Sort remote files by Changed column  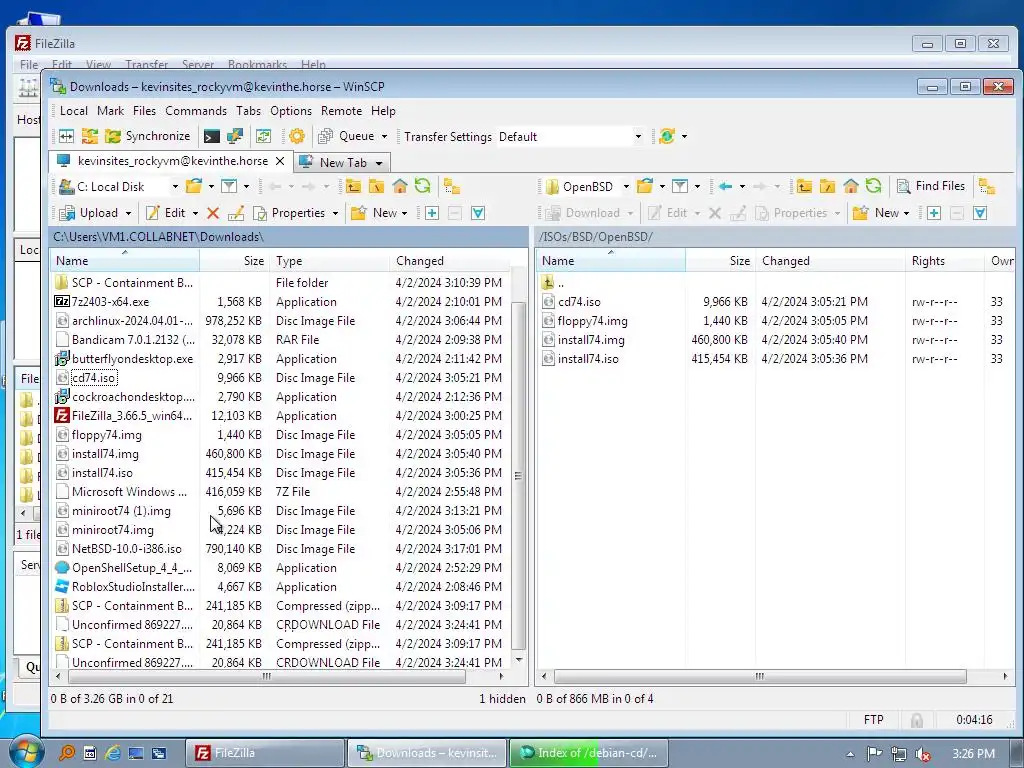830,261
